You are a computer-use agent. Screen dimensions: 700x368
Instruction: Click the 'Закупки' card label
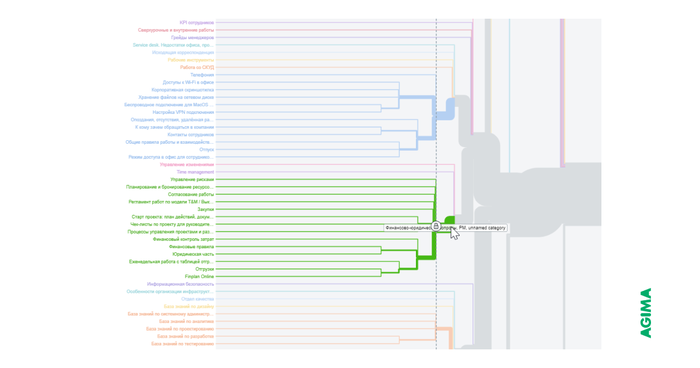click(206, 209)
